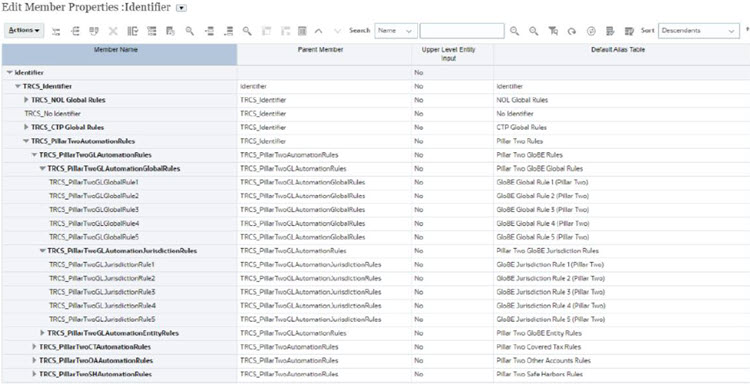Open the Sort Descendants dropdown
Viewport: 750px width, 387px height.
click(699, 31)
